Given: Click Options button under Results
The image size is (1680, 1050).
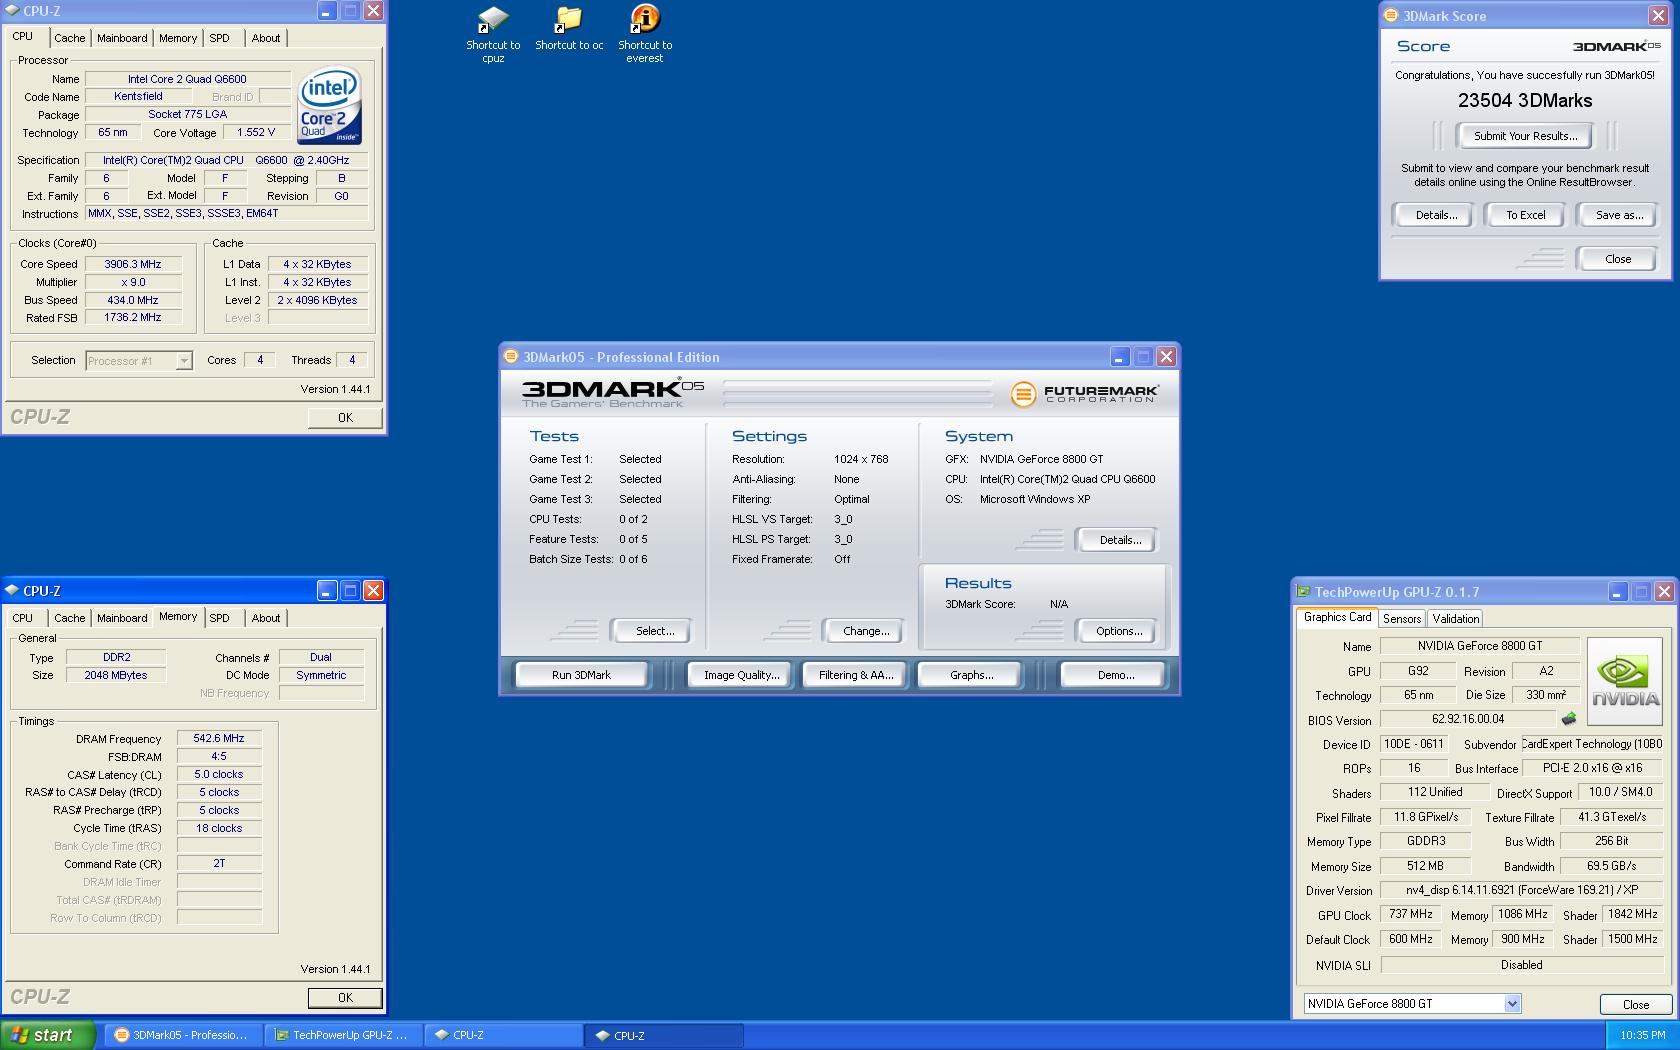Looking at the screenshot, I should (1118, 631).
